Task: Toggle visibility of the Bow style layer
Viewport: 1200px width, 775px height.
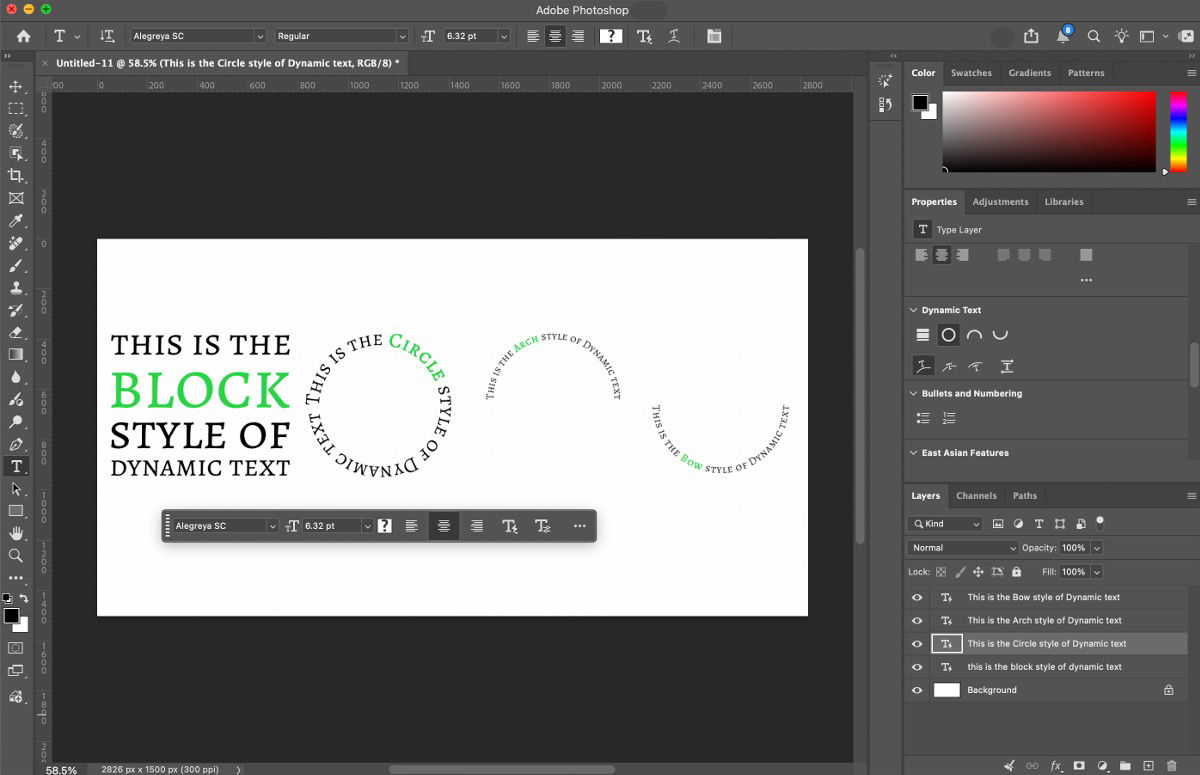Action: point(917,597)
